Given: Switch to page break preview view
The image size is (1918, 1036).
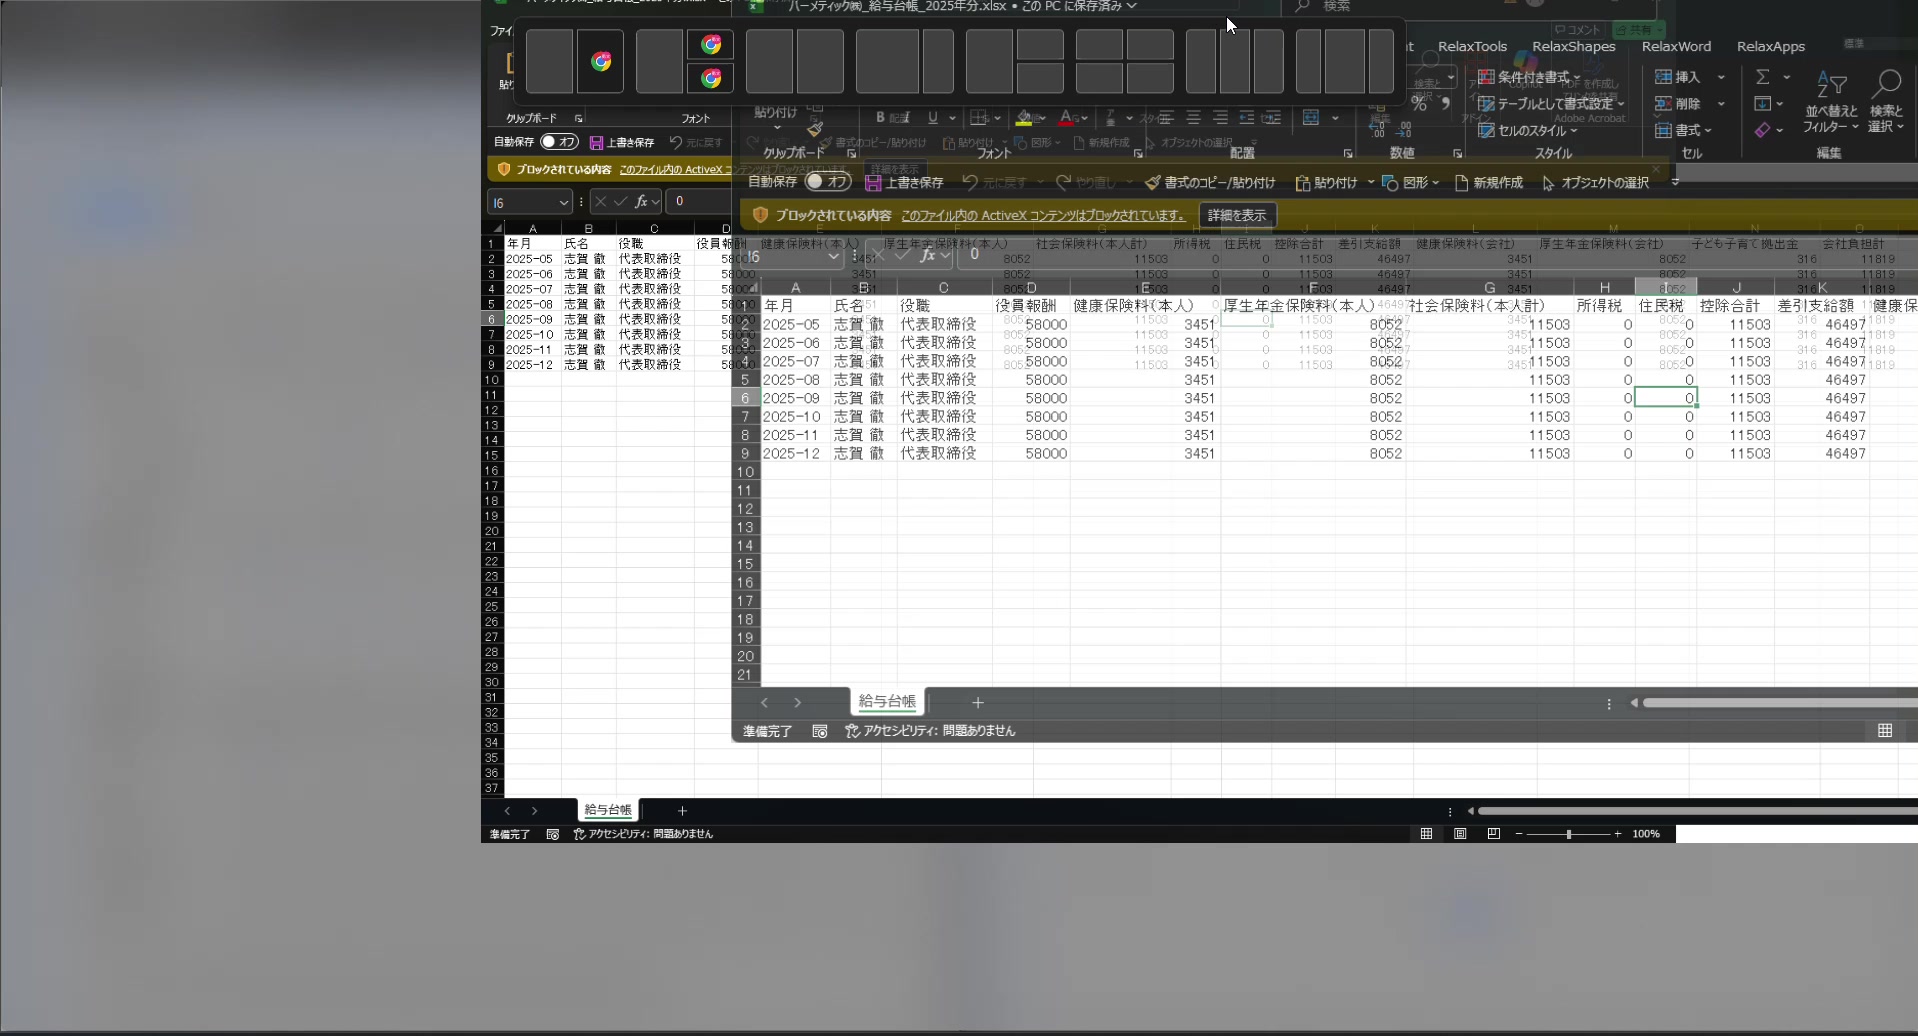Looking at the screenshot, I should (x=1493, y=834).
